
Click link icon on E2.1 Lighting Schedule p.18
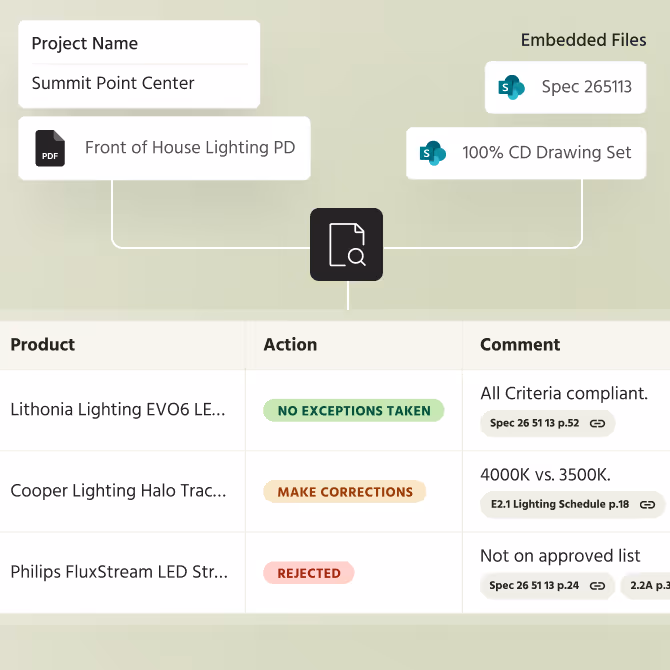(647, 505)
